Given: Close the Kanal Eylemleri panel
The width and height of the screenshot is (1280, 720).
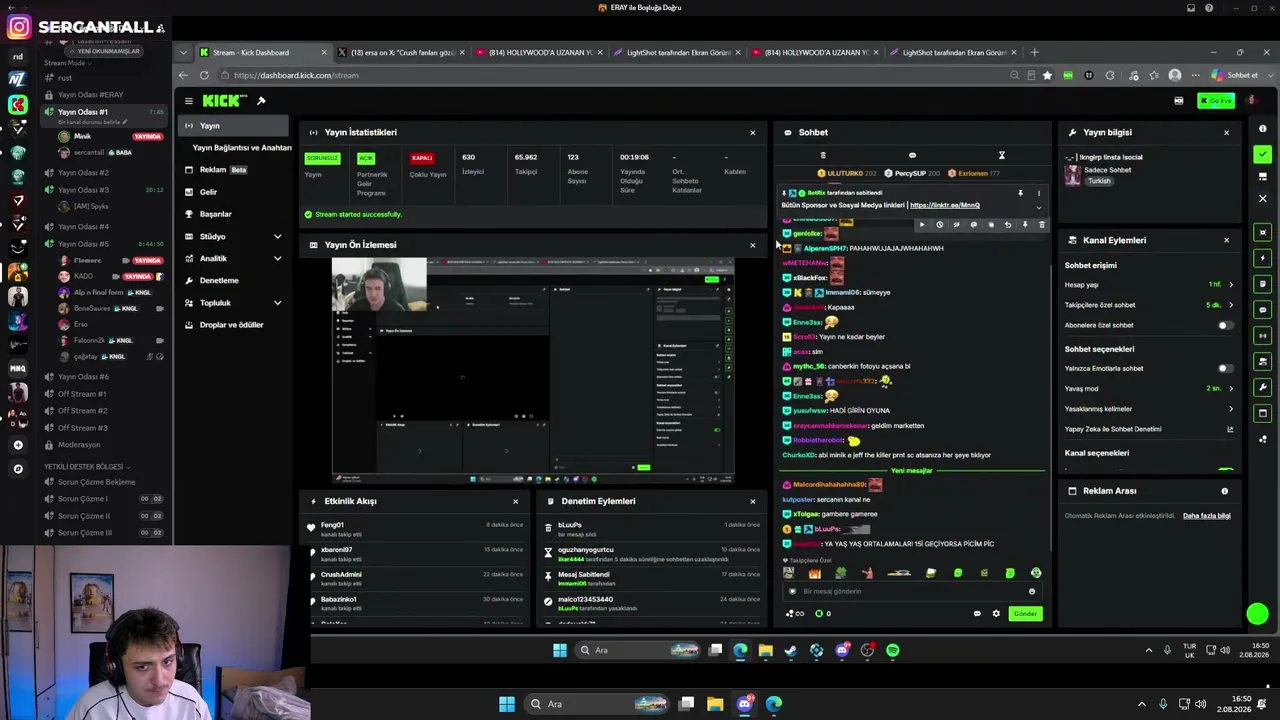Looking at the screenshot, I should tap(1227, 240).
